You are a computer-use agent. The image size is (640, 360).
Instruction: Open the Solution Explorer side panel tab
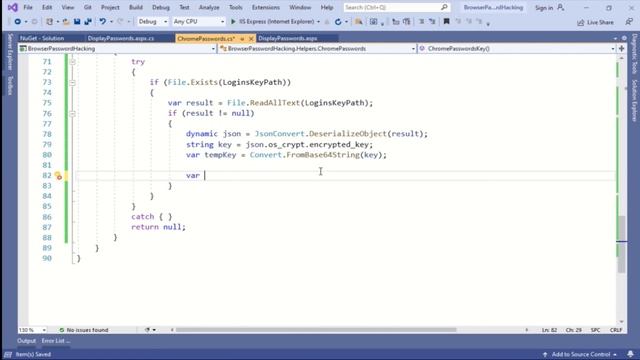(634, 100)
